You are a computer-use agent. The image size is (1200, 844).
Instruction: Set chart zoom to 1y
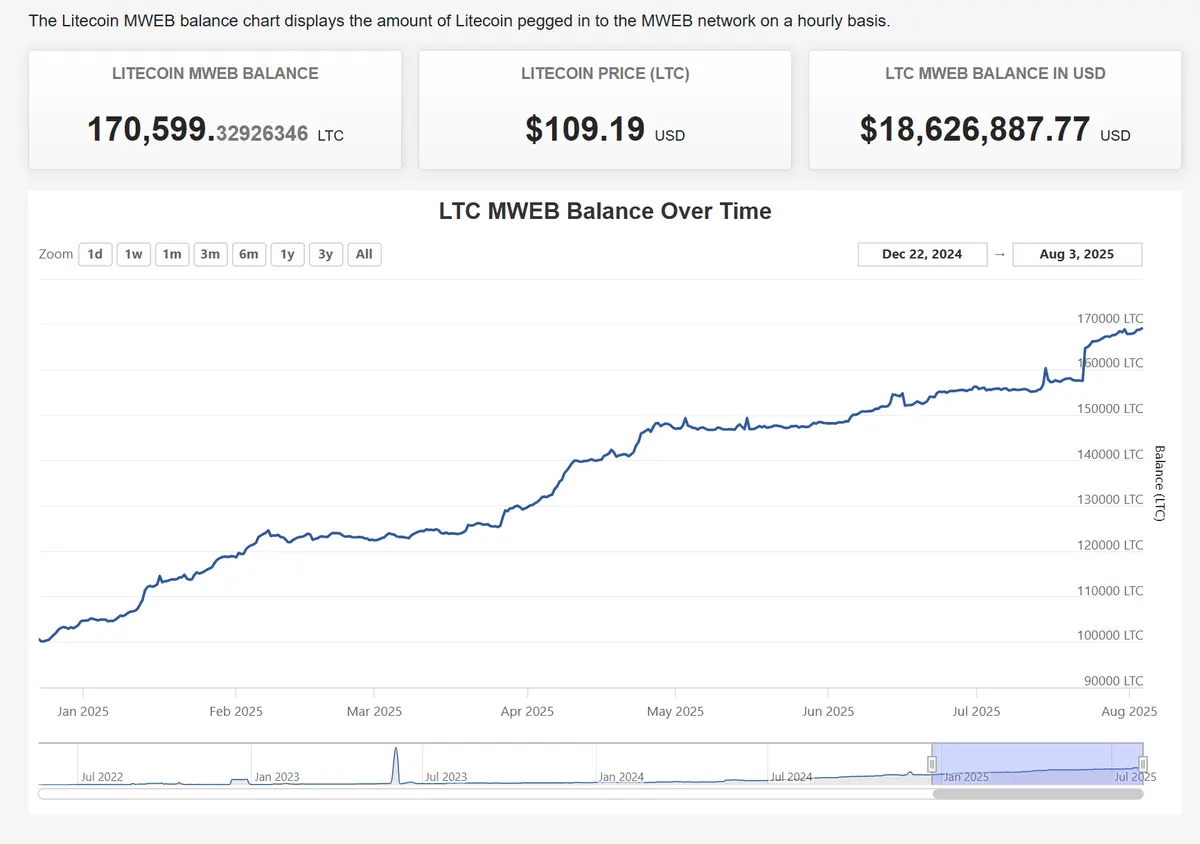click(287, 254)
